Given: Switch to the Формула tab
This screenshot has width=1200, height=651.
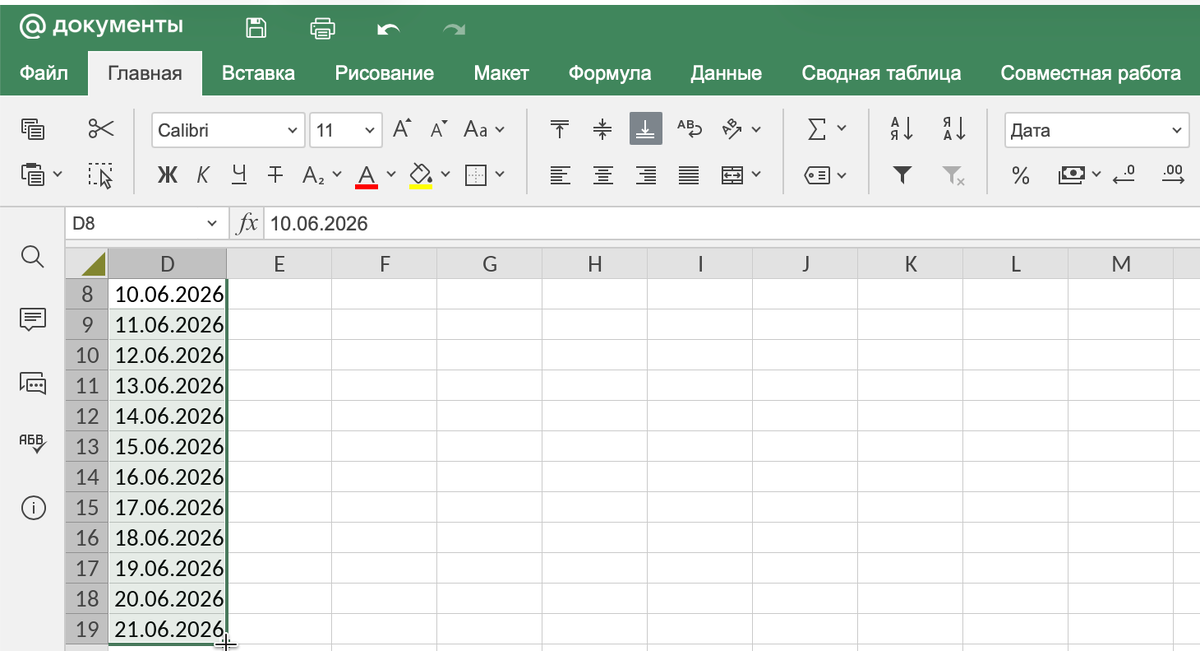Looking at the screenshot, I should (x=609, y=73).
